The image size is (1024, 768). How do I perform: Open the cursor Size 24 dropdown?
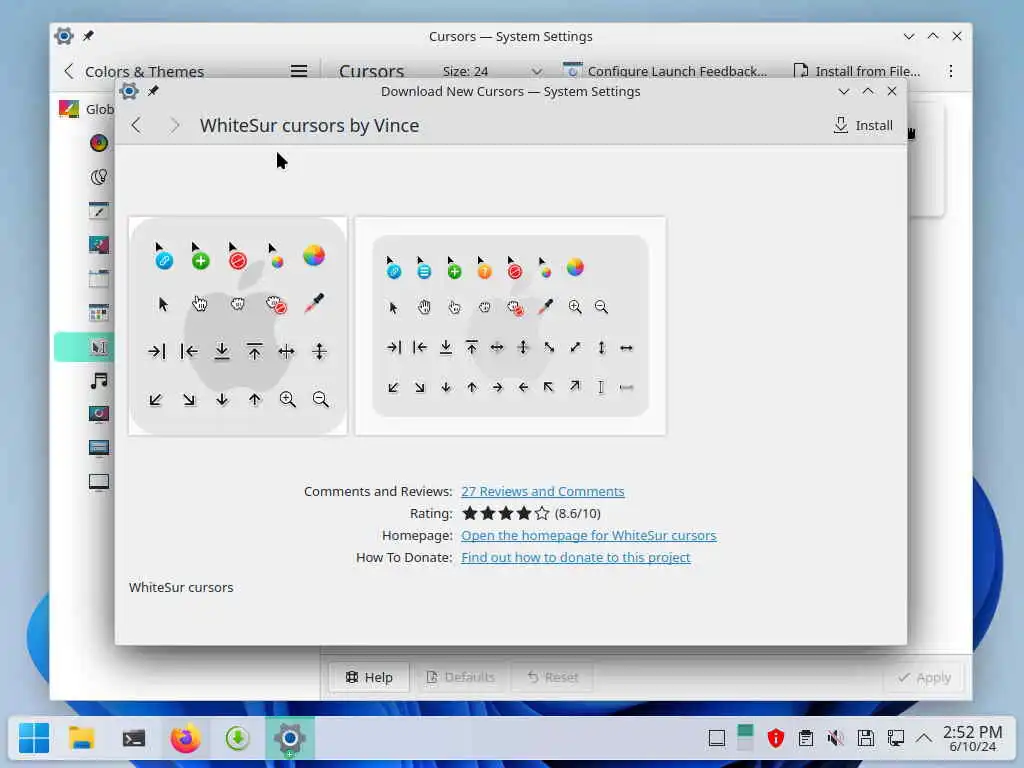click(x=491, y=71)
